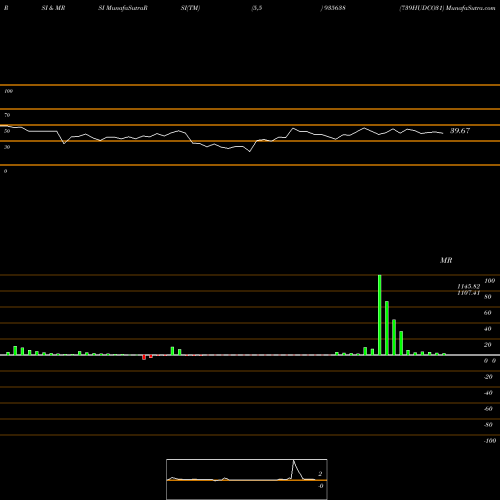Click the RSI value label 39.67
The height and width of the screenshot is (500, 500).
tap(460, 131)
